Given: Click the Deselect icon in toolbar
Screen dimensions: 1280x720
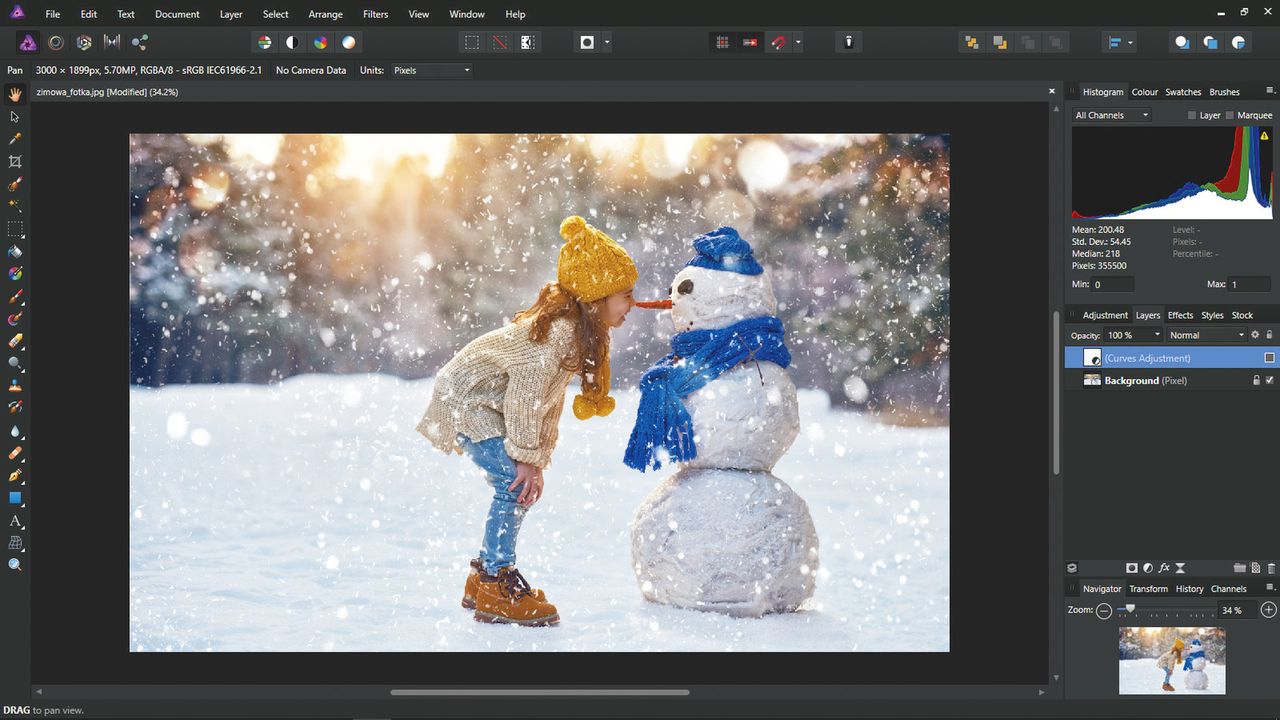Looking at the screenshot, I should tap(499, 42).
